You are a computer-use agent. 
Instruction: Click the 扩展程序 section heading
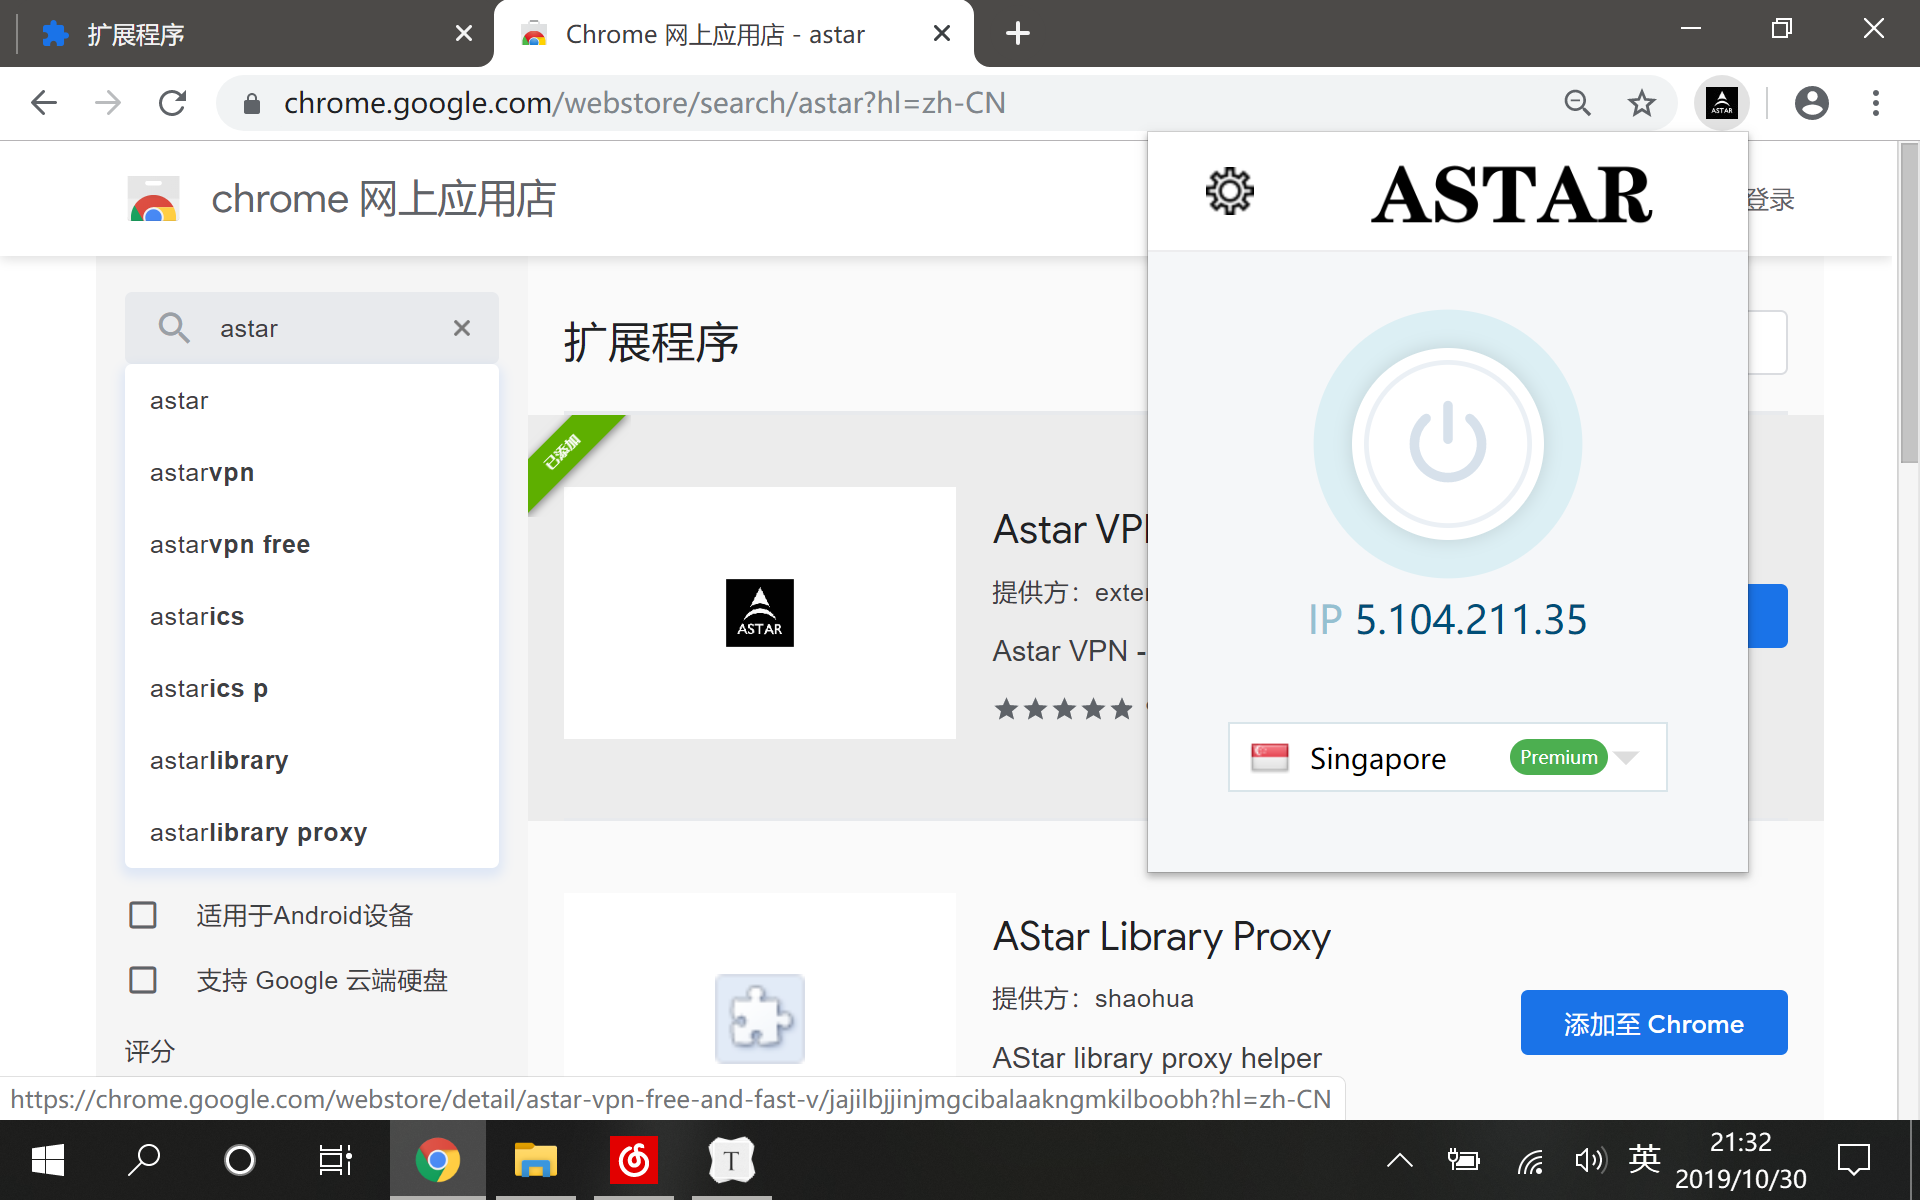[x=651, y=343]
